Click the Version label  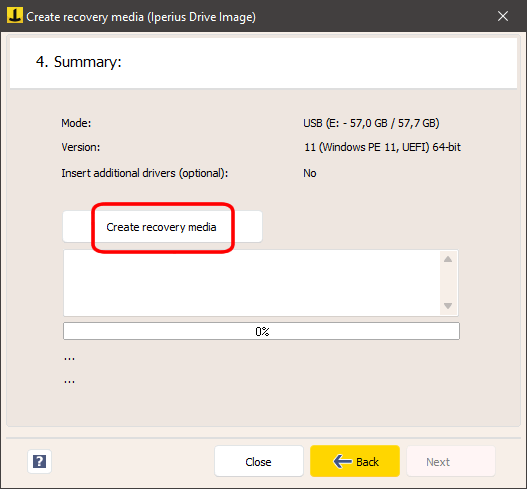tap(81, 147)
